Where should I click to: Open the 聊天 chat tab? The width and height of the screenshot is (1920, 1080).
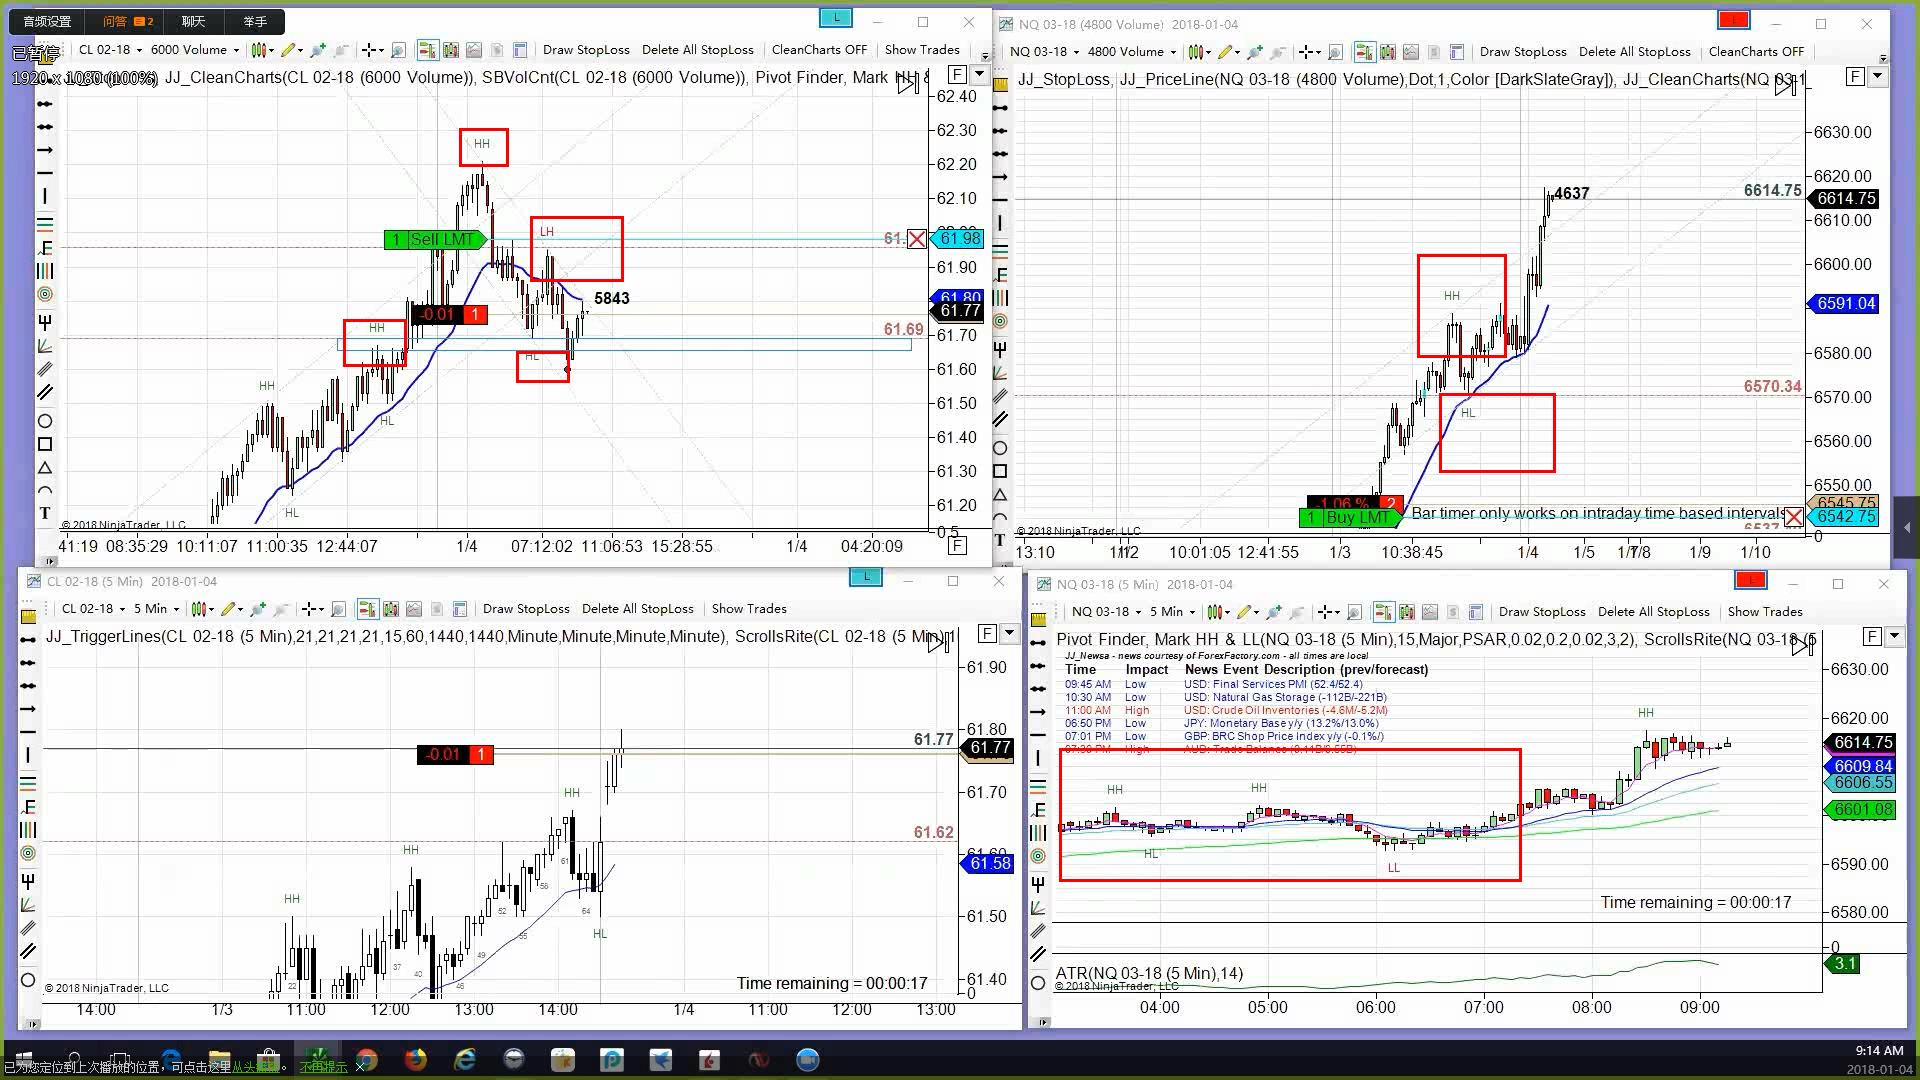[x=193, y=21]
